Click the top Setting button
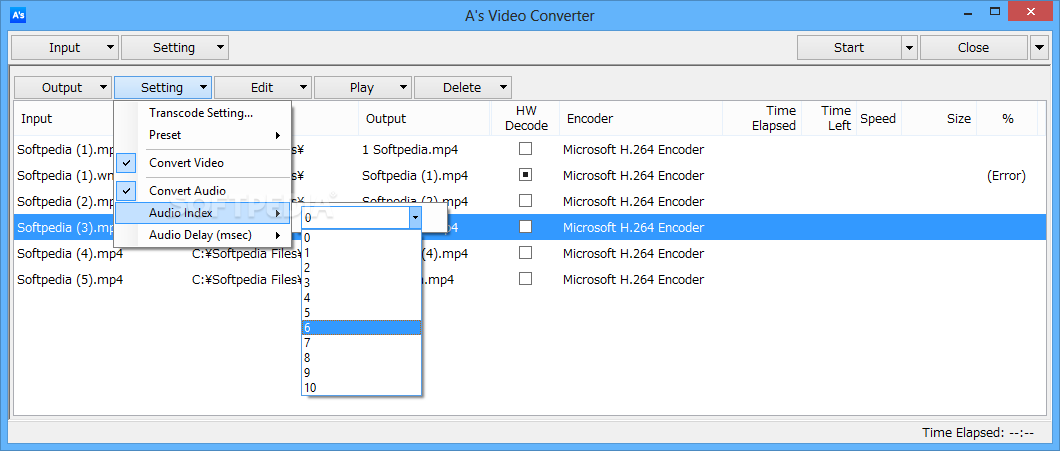 coord(174,47)
